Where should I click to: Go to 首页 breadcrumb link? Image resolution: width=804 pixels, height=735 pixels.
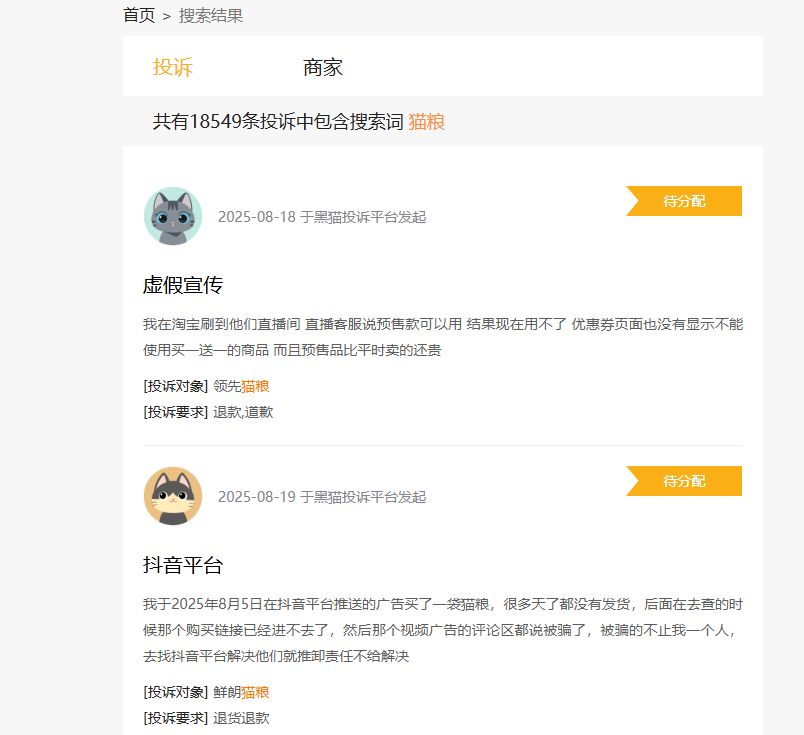click(139, 15)
